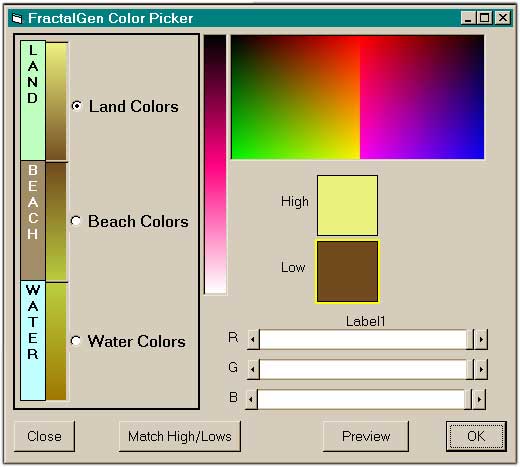Click the title bar application icon
The image size is (520, 467).
pos(17,19)
